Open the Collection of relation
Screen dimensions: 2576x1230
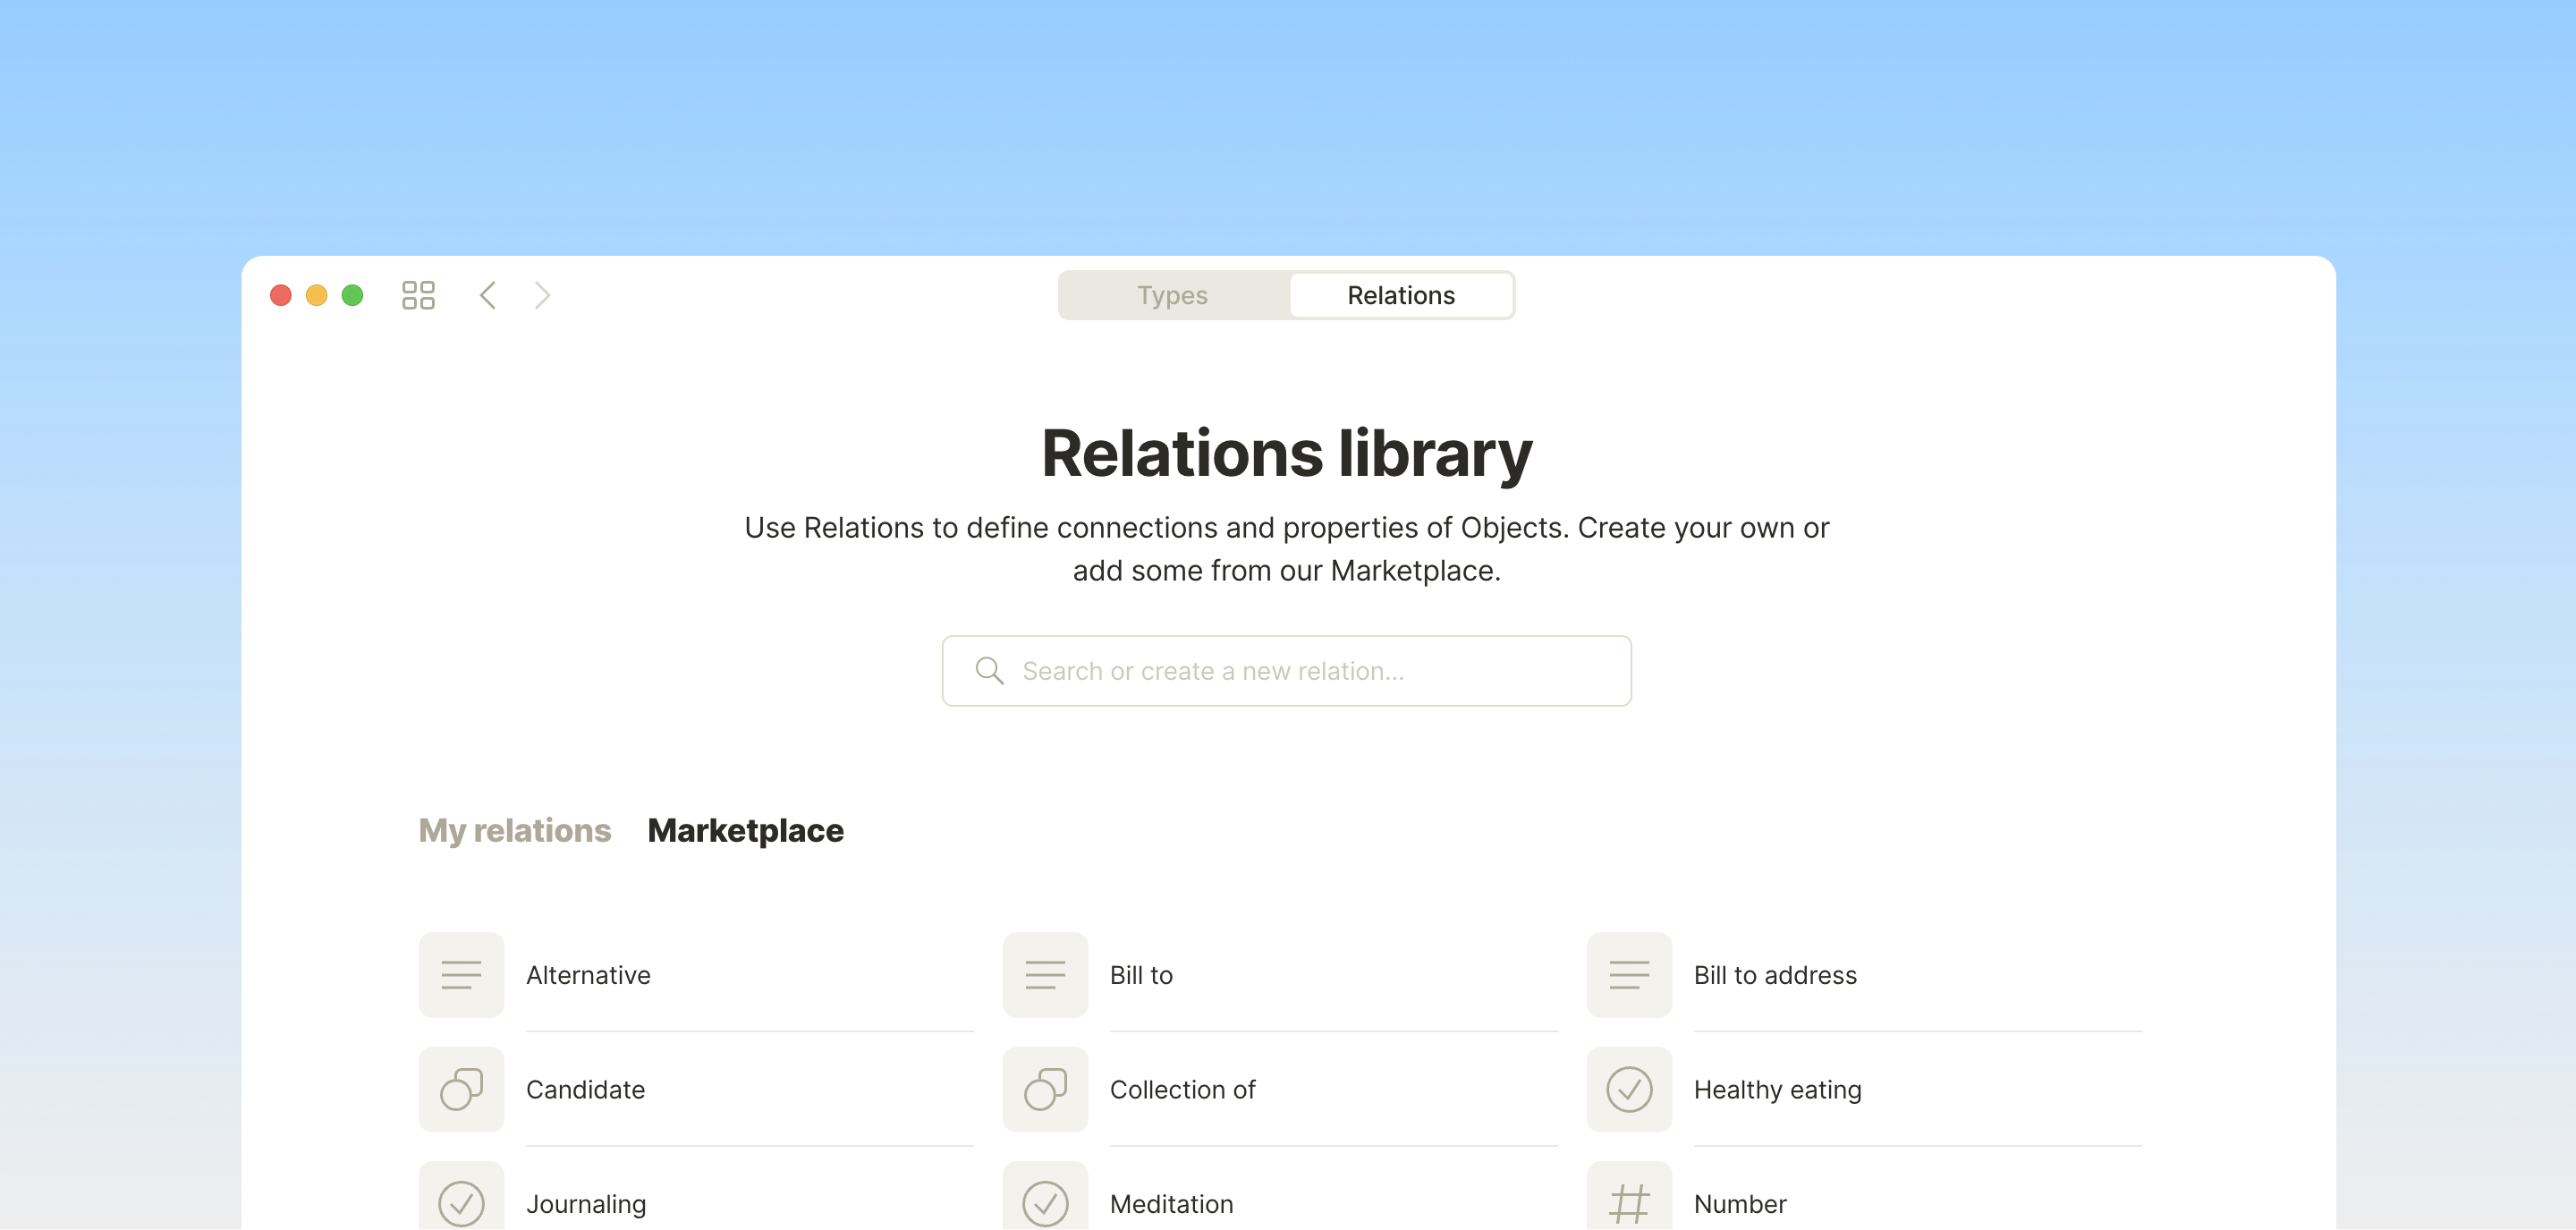coord(1280,1089)
